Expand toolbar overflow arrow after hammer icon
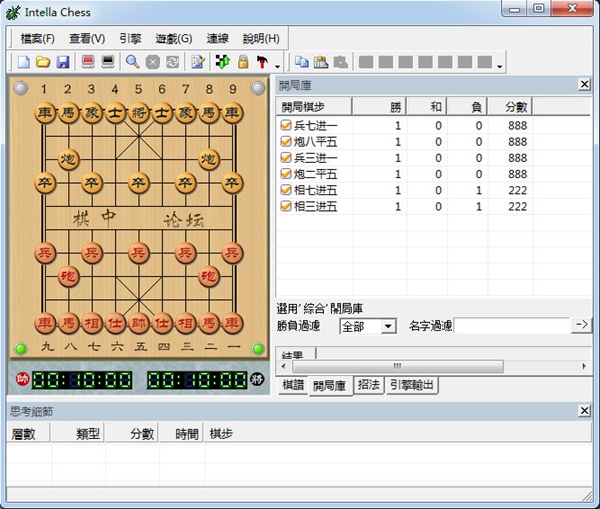Image resolution: width=600 pixels, height=509 pixels. point(277,67)
